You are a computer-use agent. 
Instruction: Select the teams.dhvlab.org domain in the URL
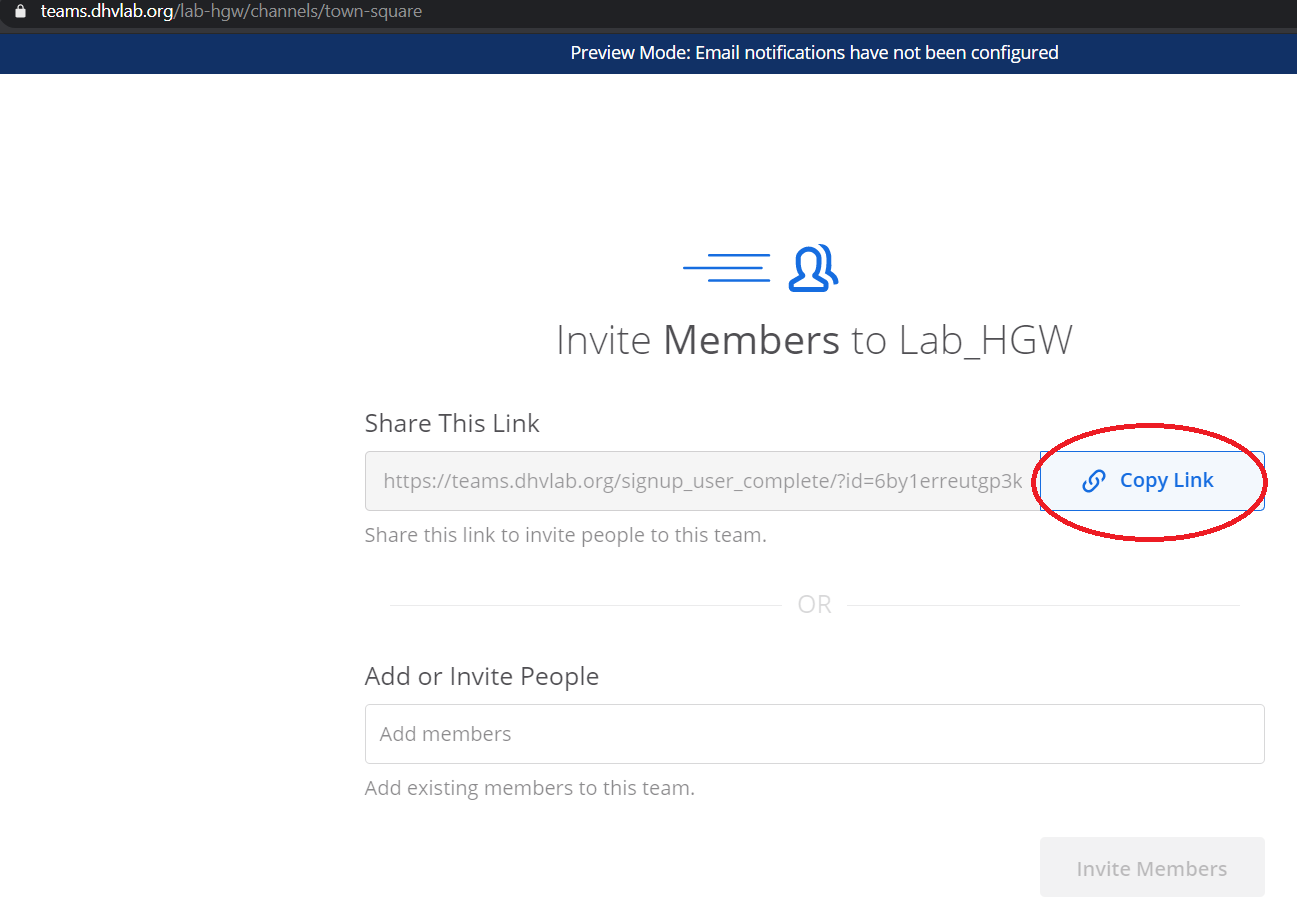click(x=107, y=12)
